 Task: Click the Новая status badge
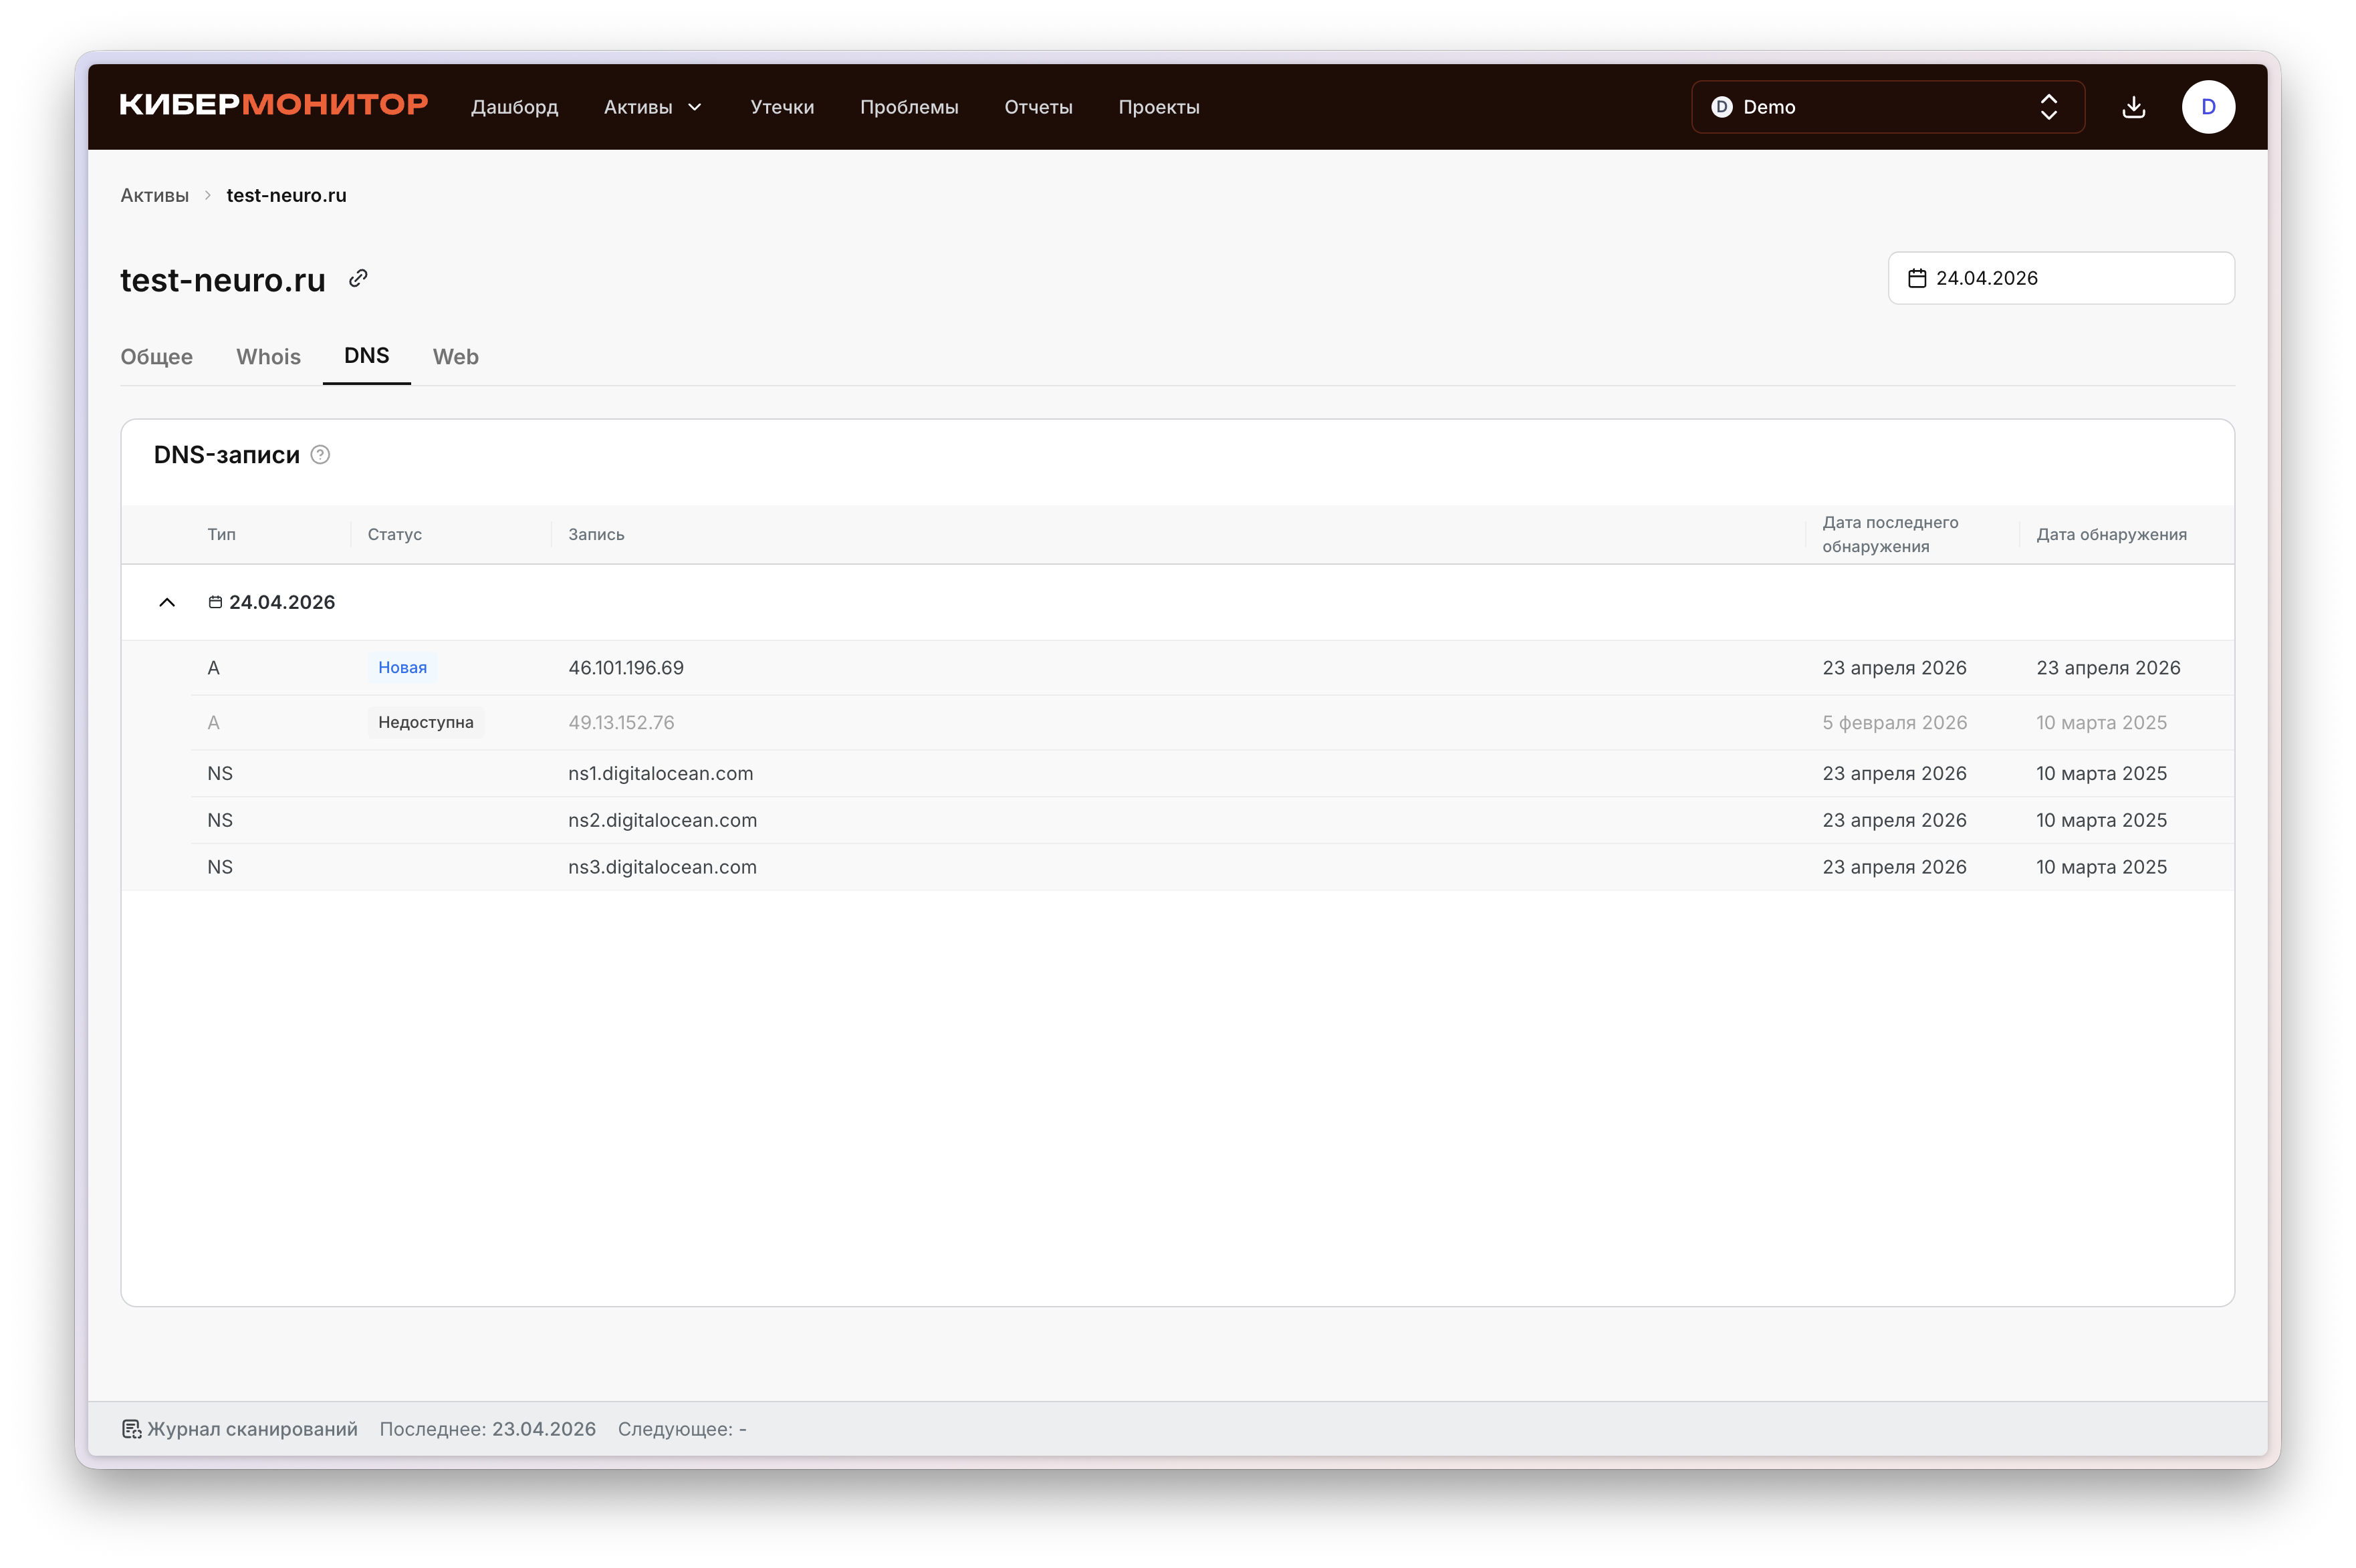pyautogui.click(x=402, y=668)
